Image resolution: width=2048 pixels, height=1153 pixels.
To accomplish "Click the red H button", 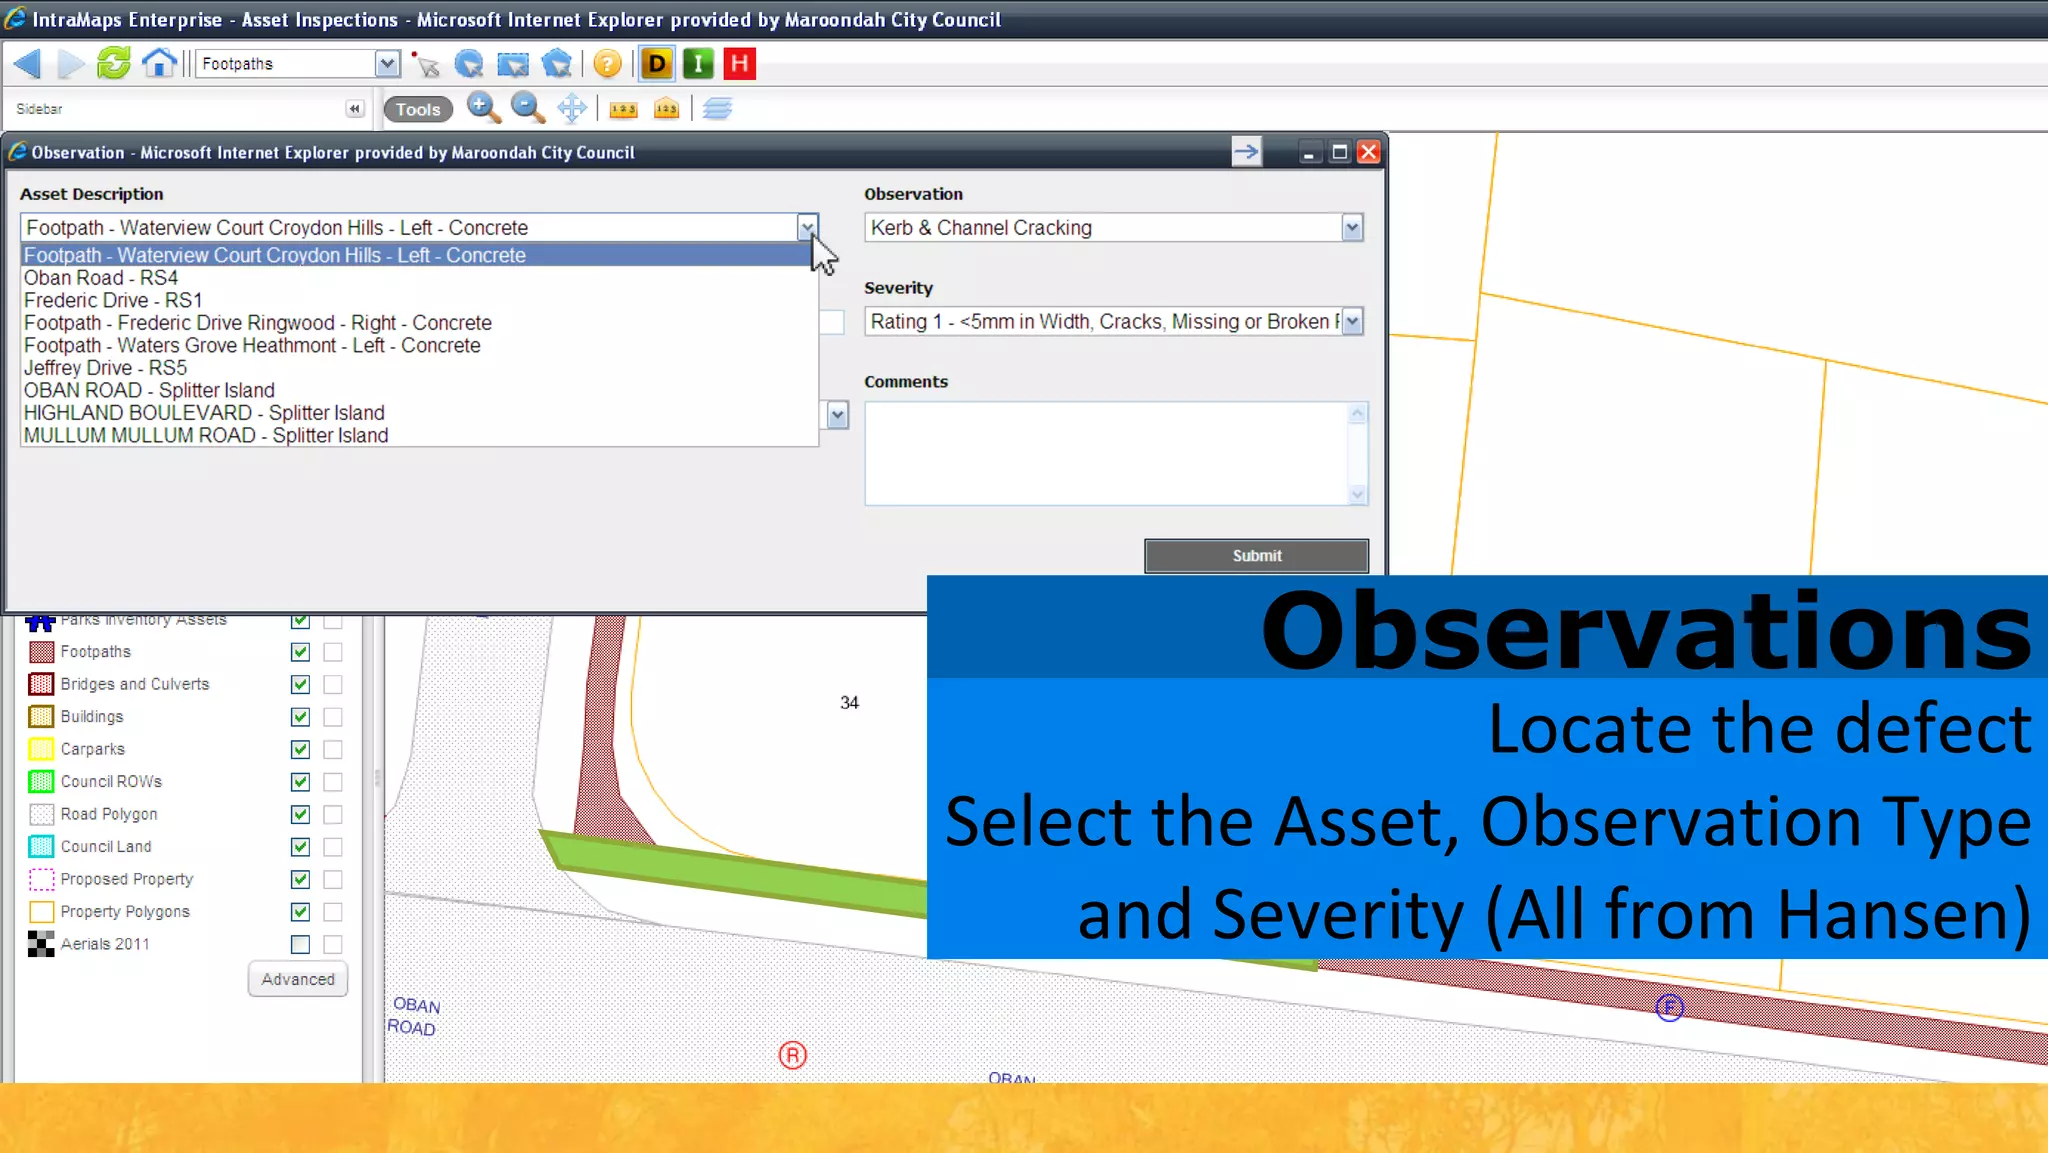I will point(740,64).
